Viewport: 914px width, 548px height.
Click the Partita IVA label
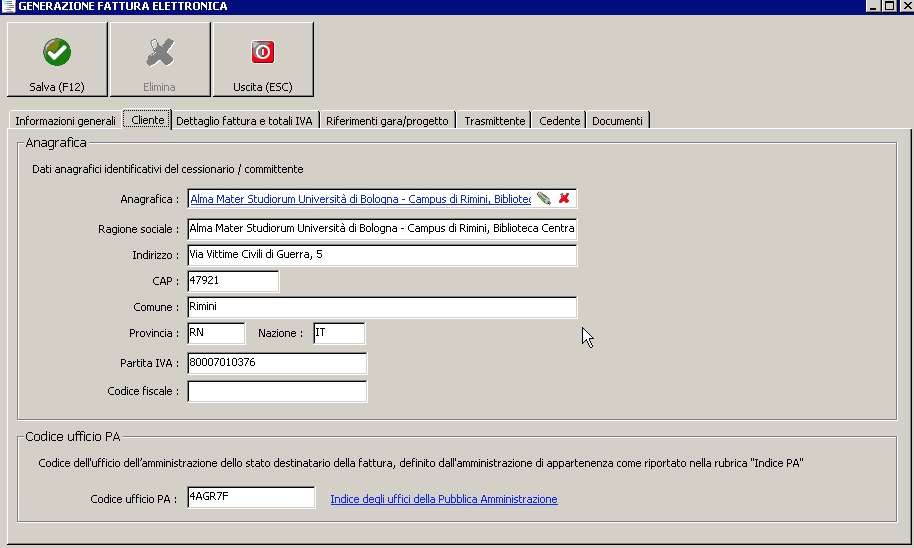pos(149,363)
